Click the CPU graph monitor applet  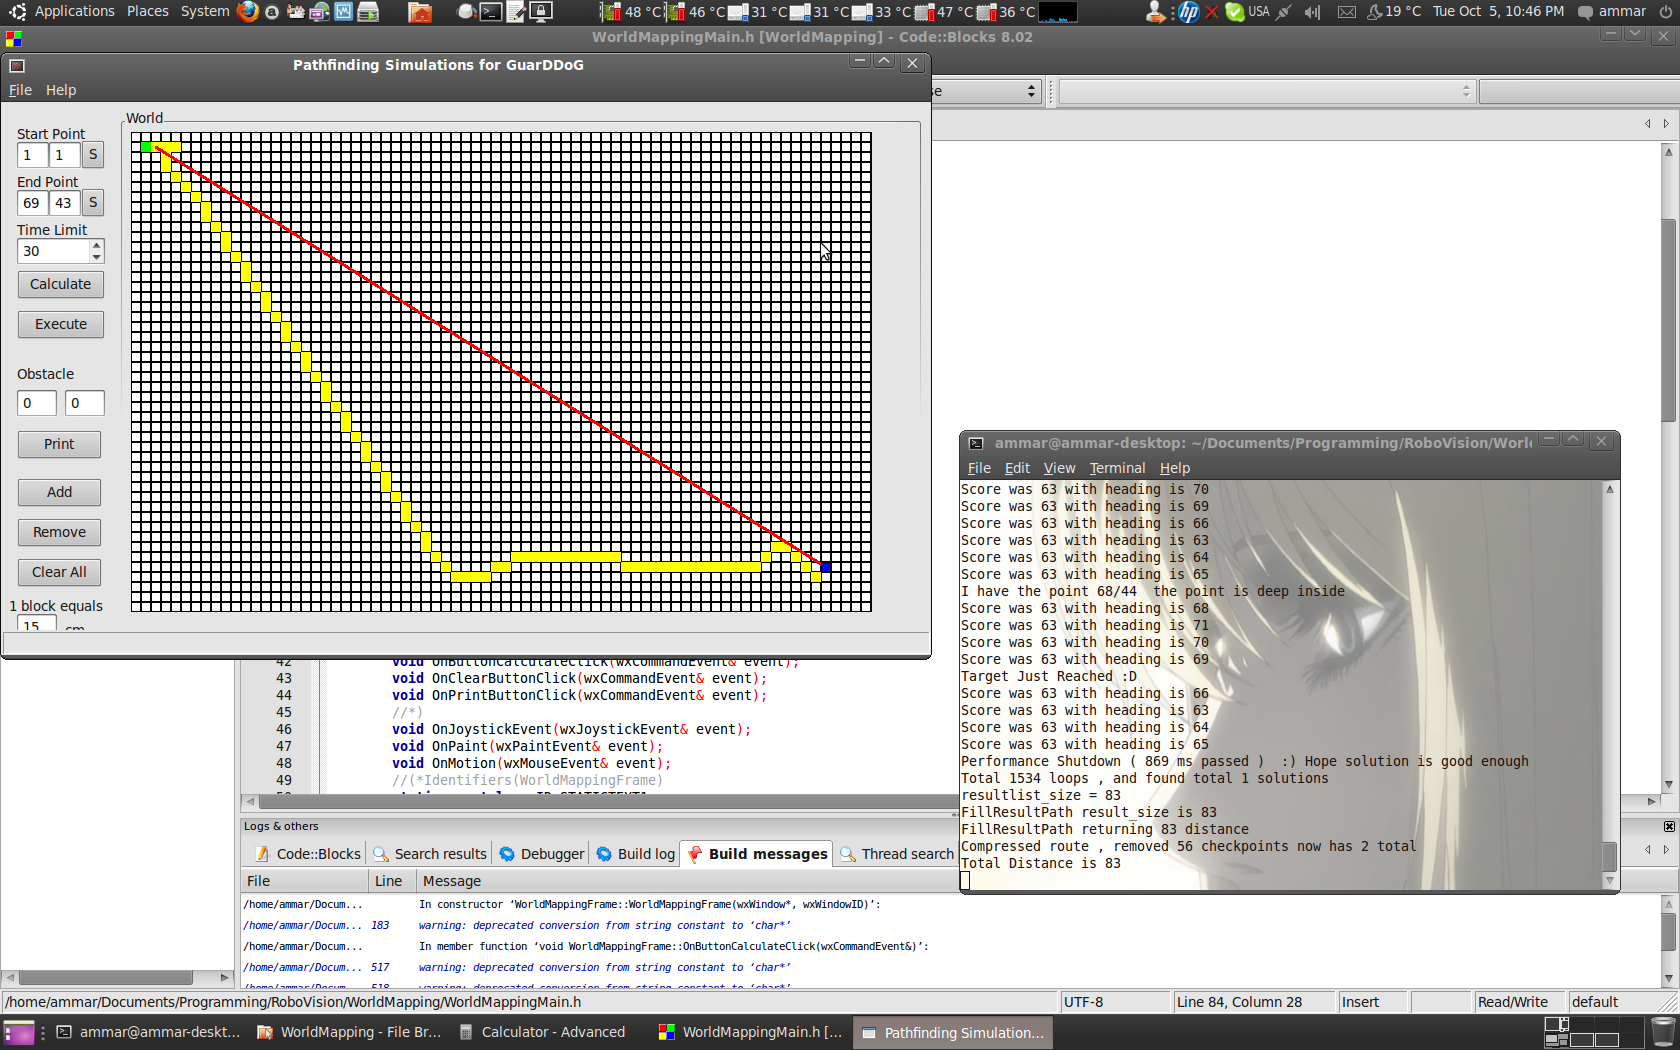point(1058,12)
